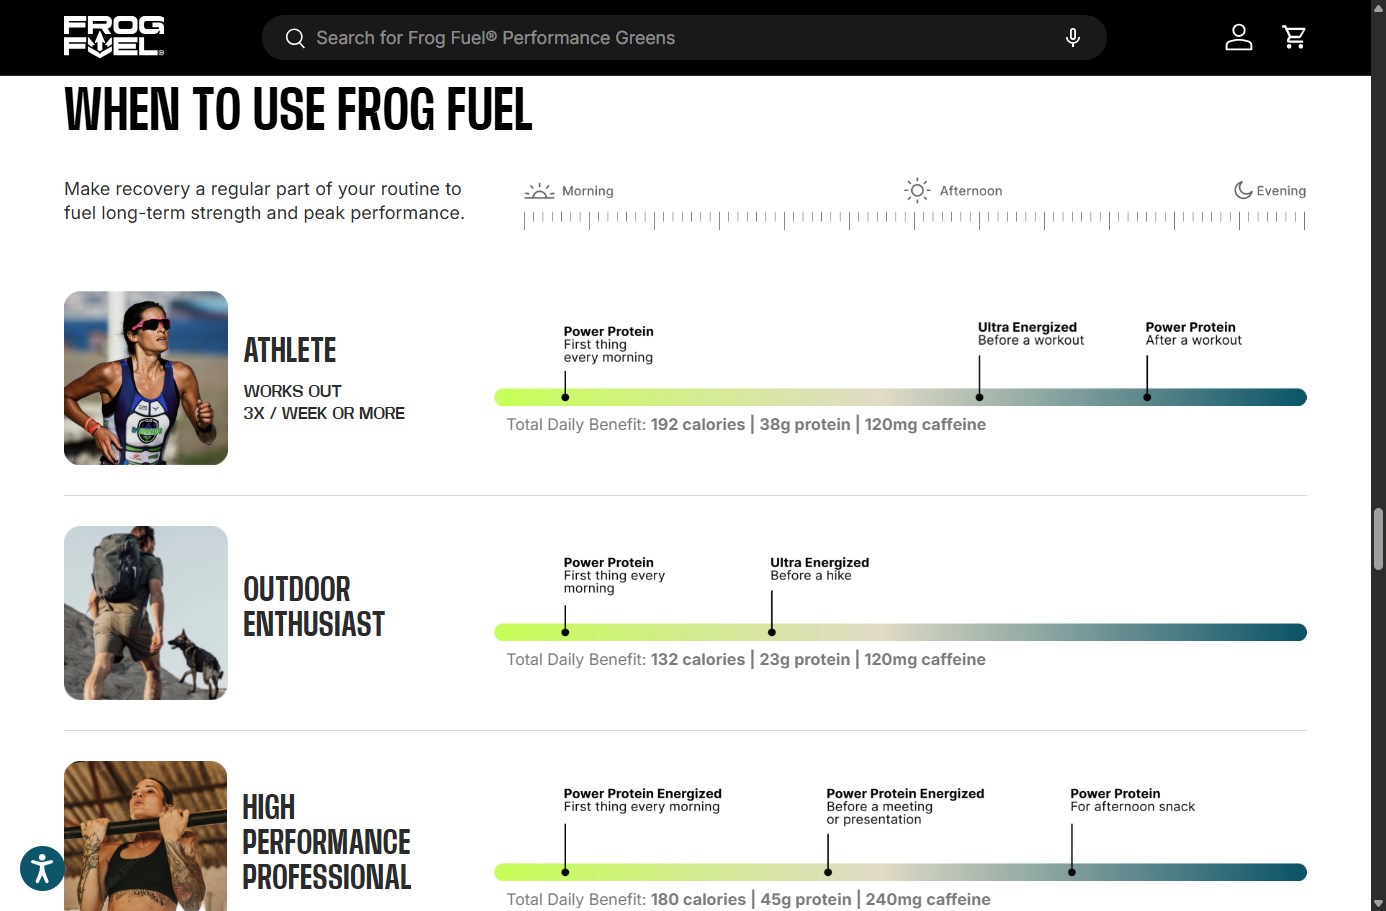Viewport: 1386px width, 911px height.
Task: Click the Frog Fuel logo
Action: 114,37
